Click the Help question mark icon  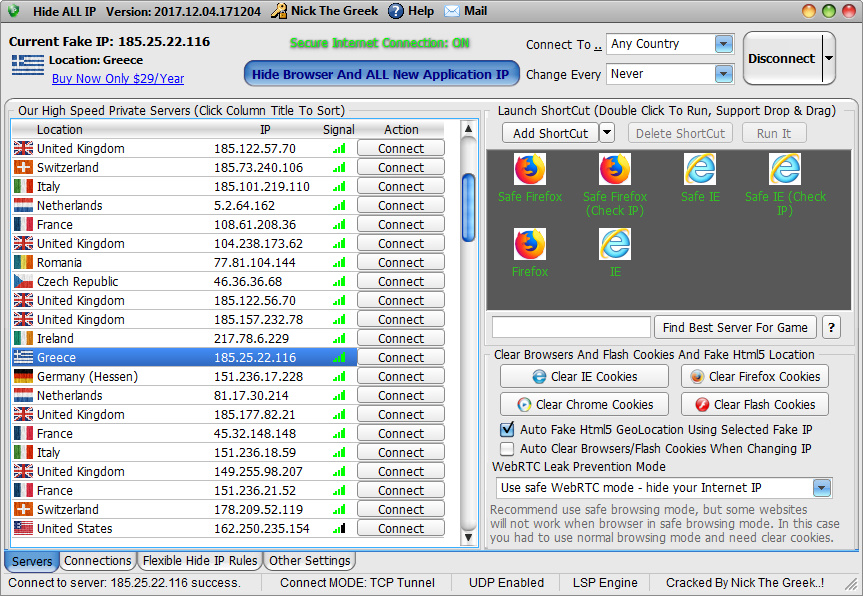point(395,11)
